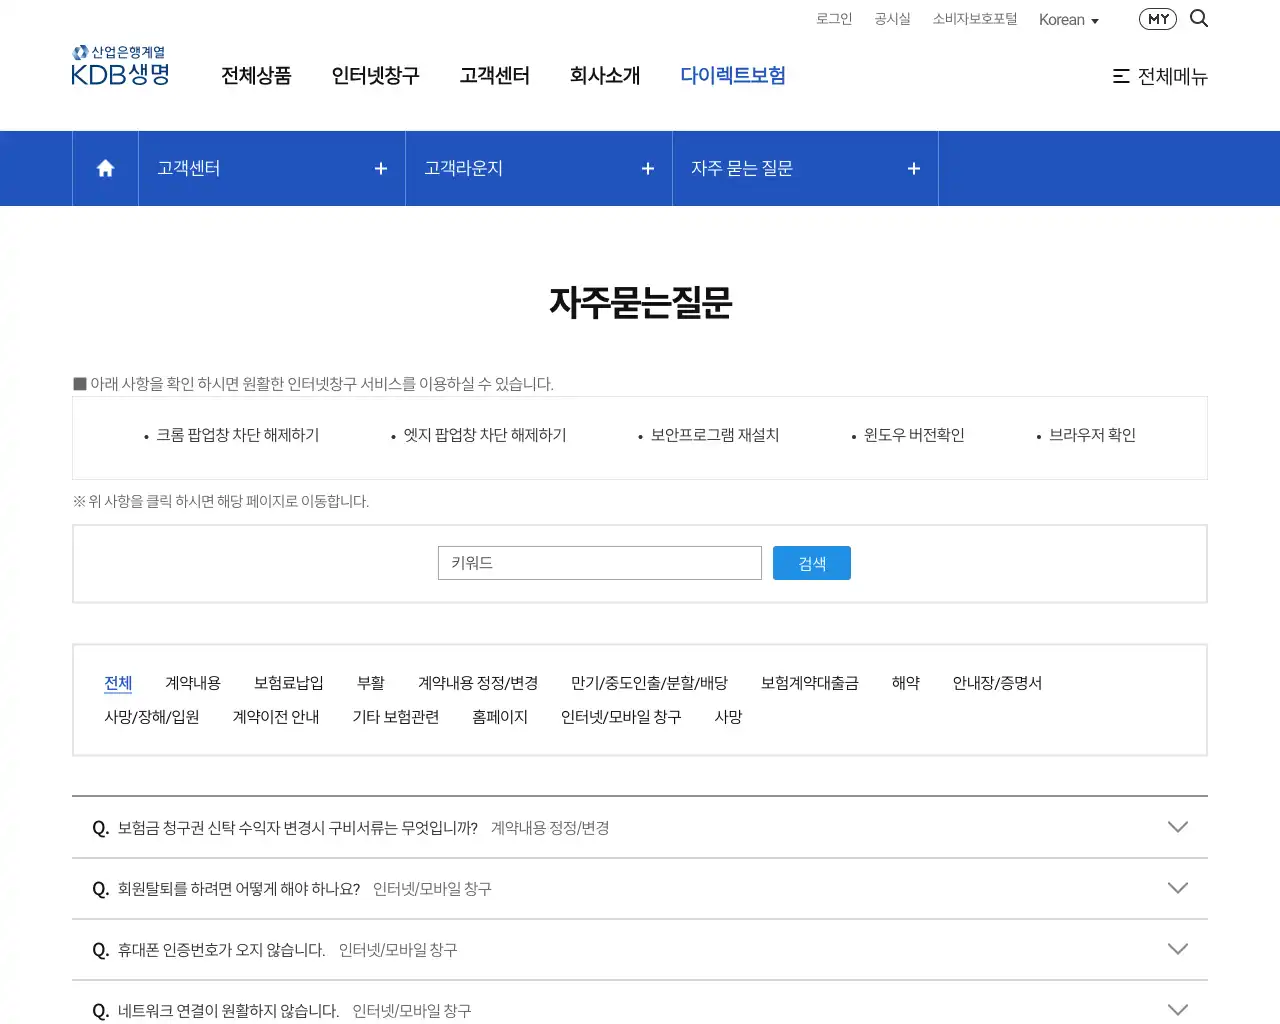Open the 전체메뉴 hamburger menu
This screenshot has width=1280, height=1024.
point(1160,77)
